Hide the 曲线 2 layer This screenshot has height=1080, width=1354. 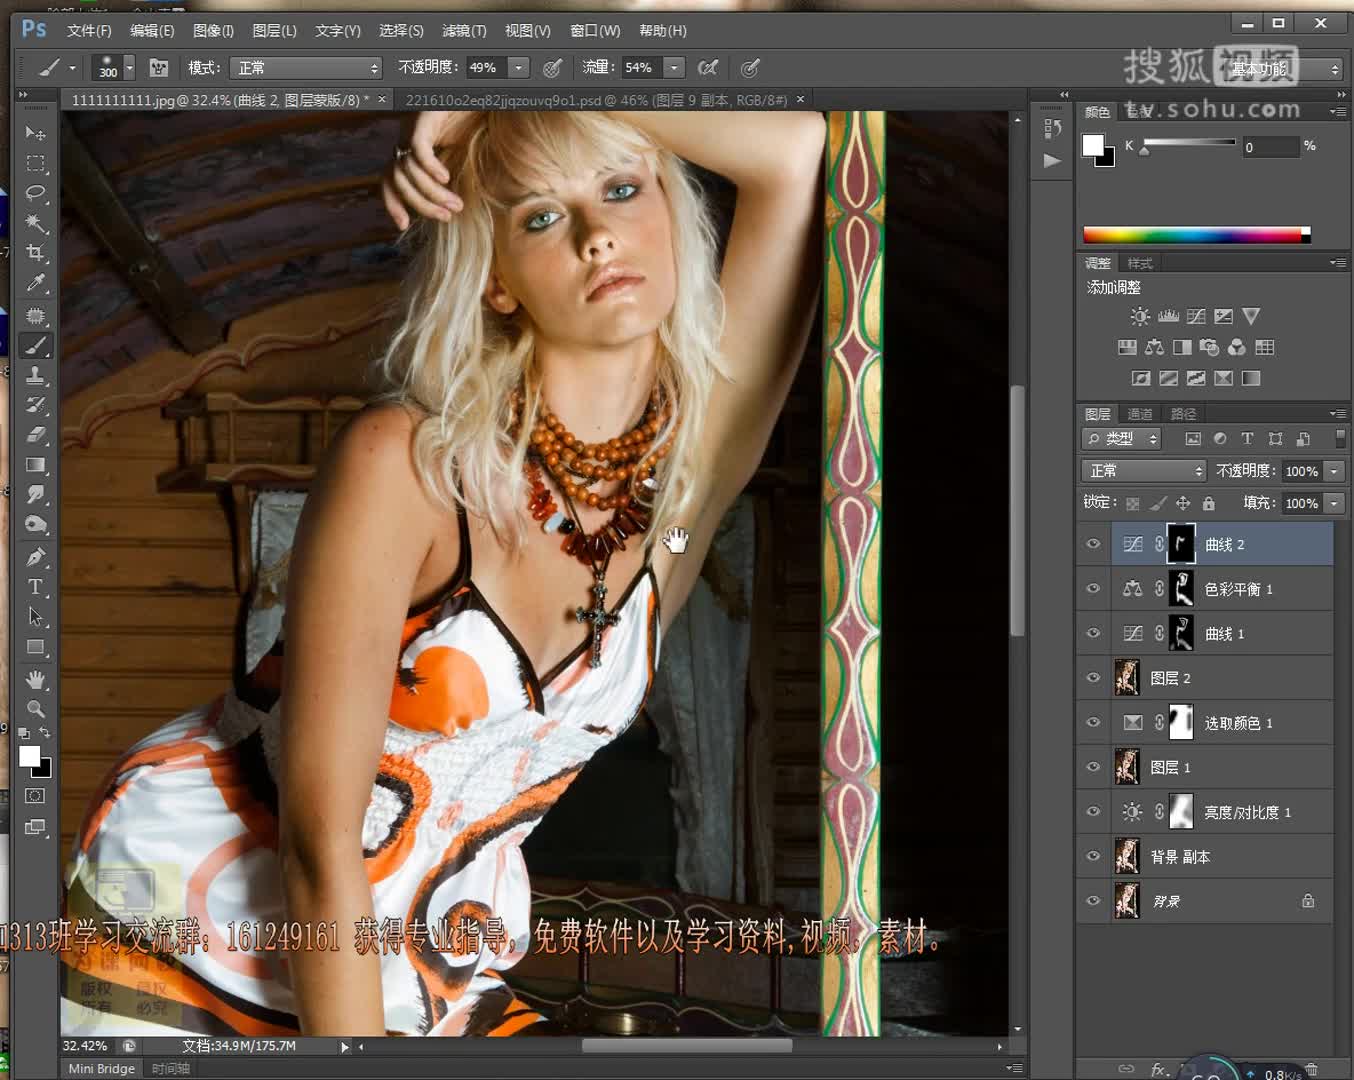point(1093,544)
